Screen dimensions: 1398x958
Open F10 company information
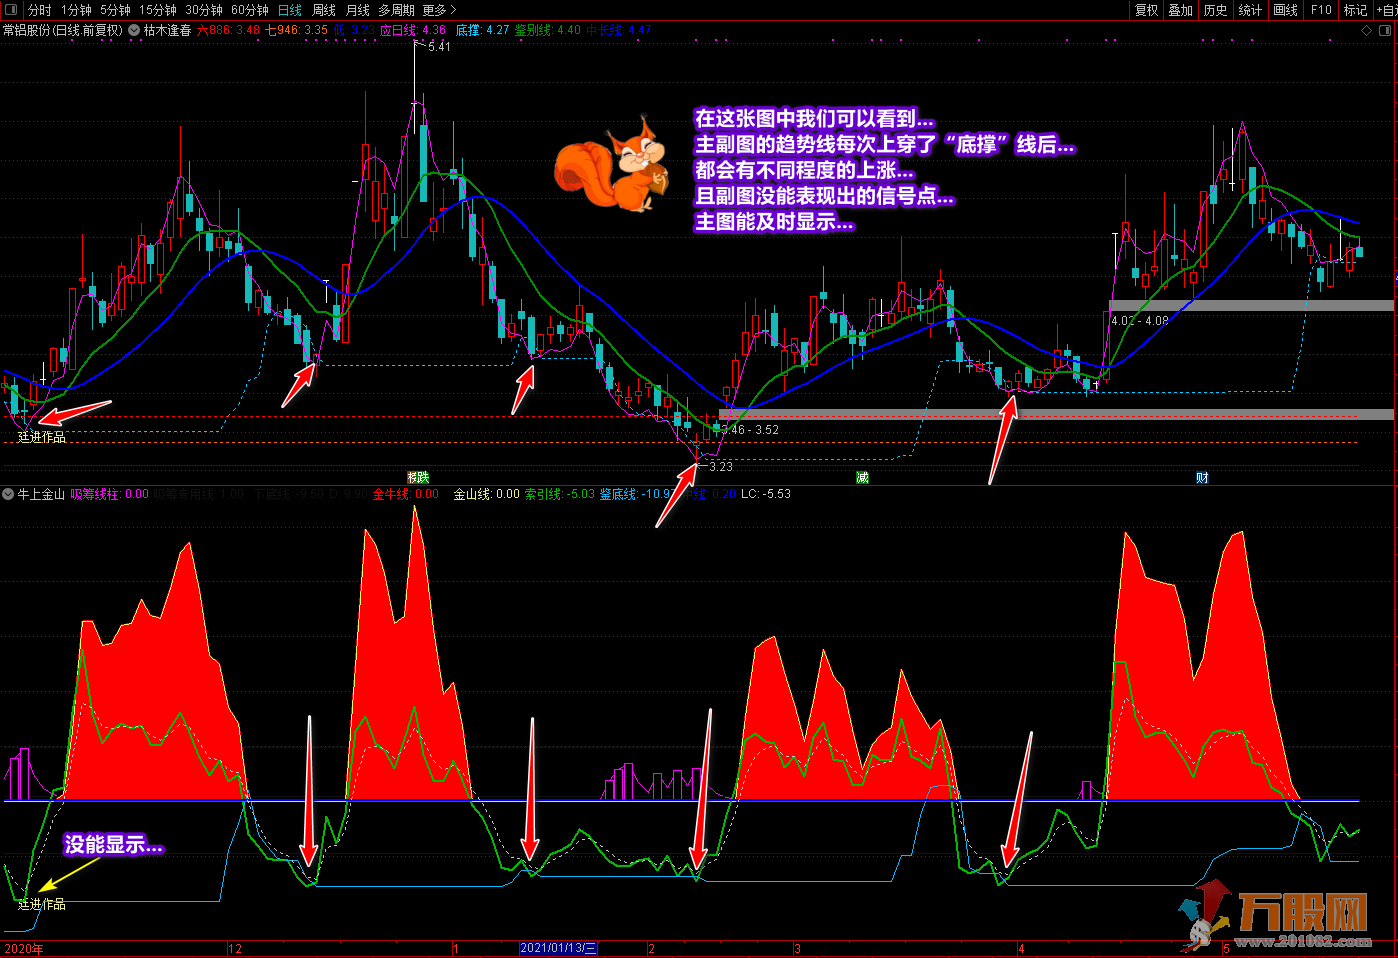(x=1321, y=10)
